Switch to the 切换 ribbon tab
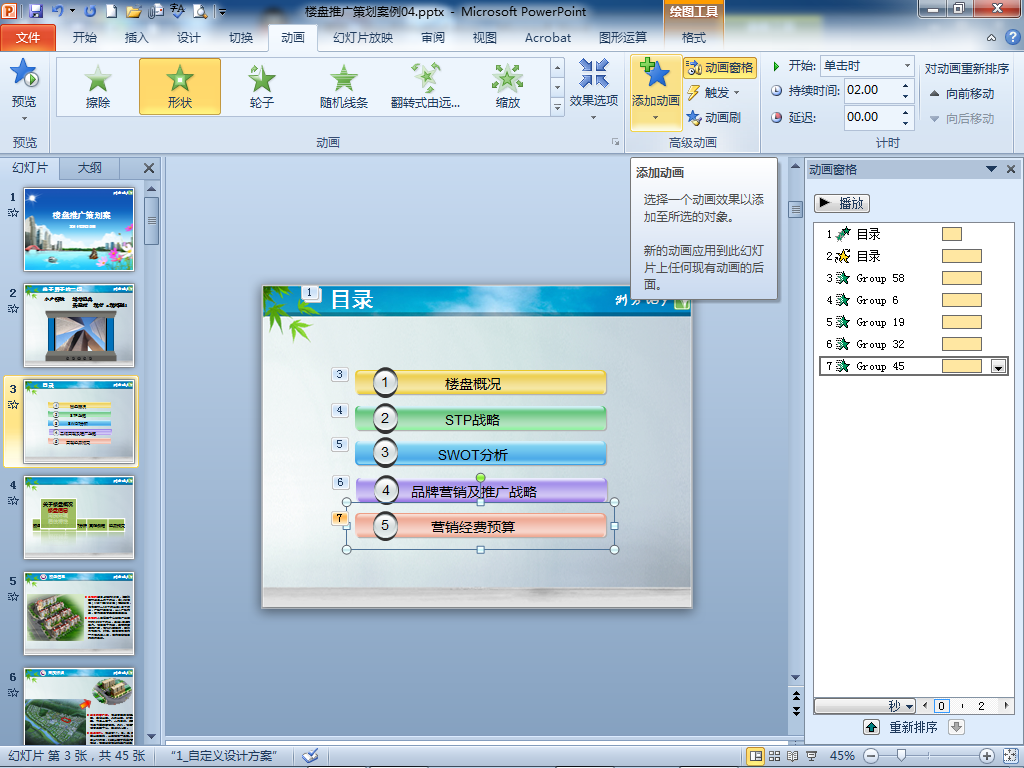This screenshot has width=1024, height=768. 241,38
